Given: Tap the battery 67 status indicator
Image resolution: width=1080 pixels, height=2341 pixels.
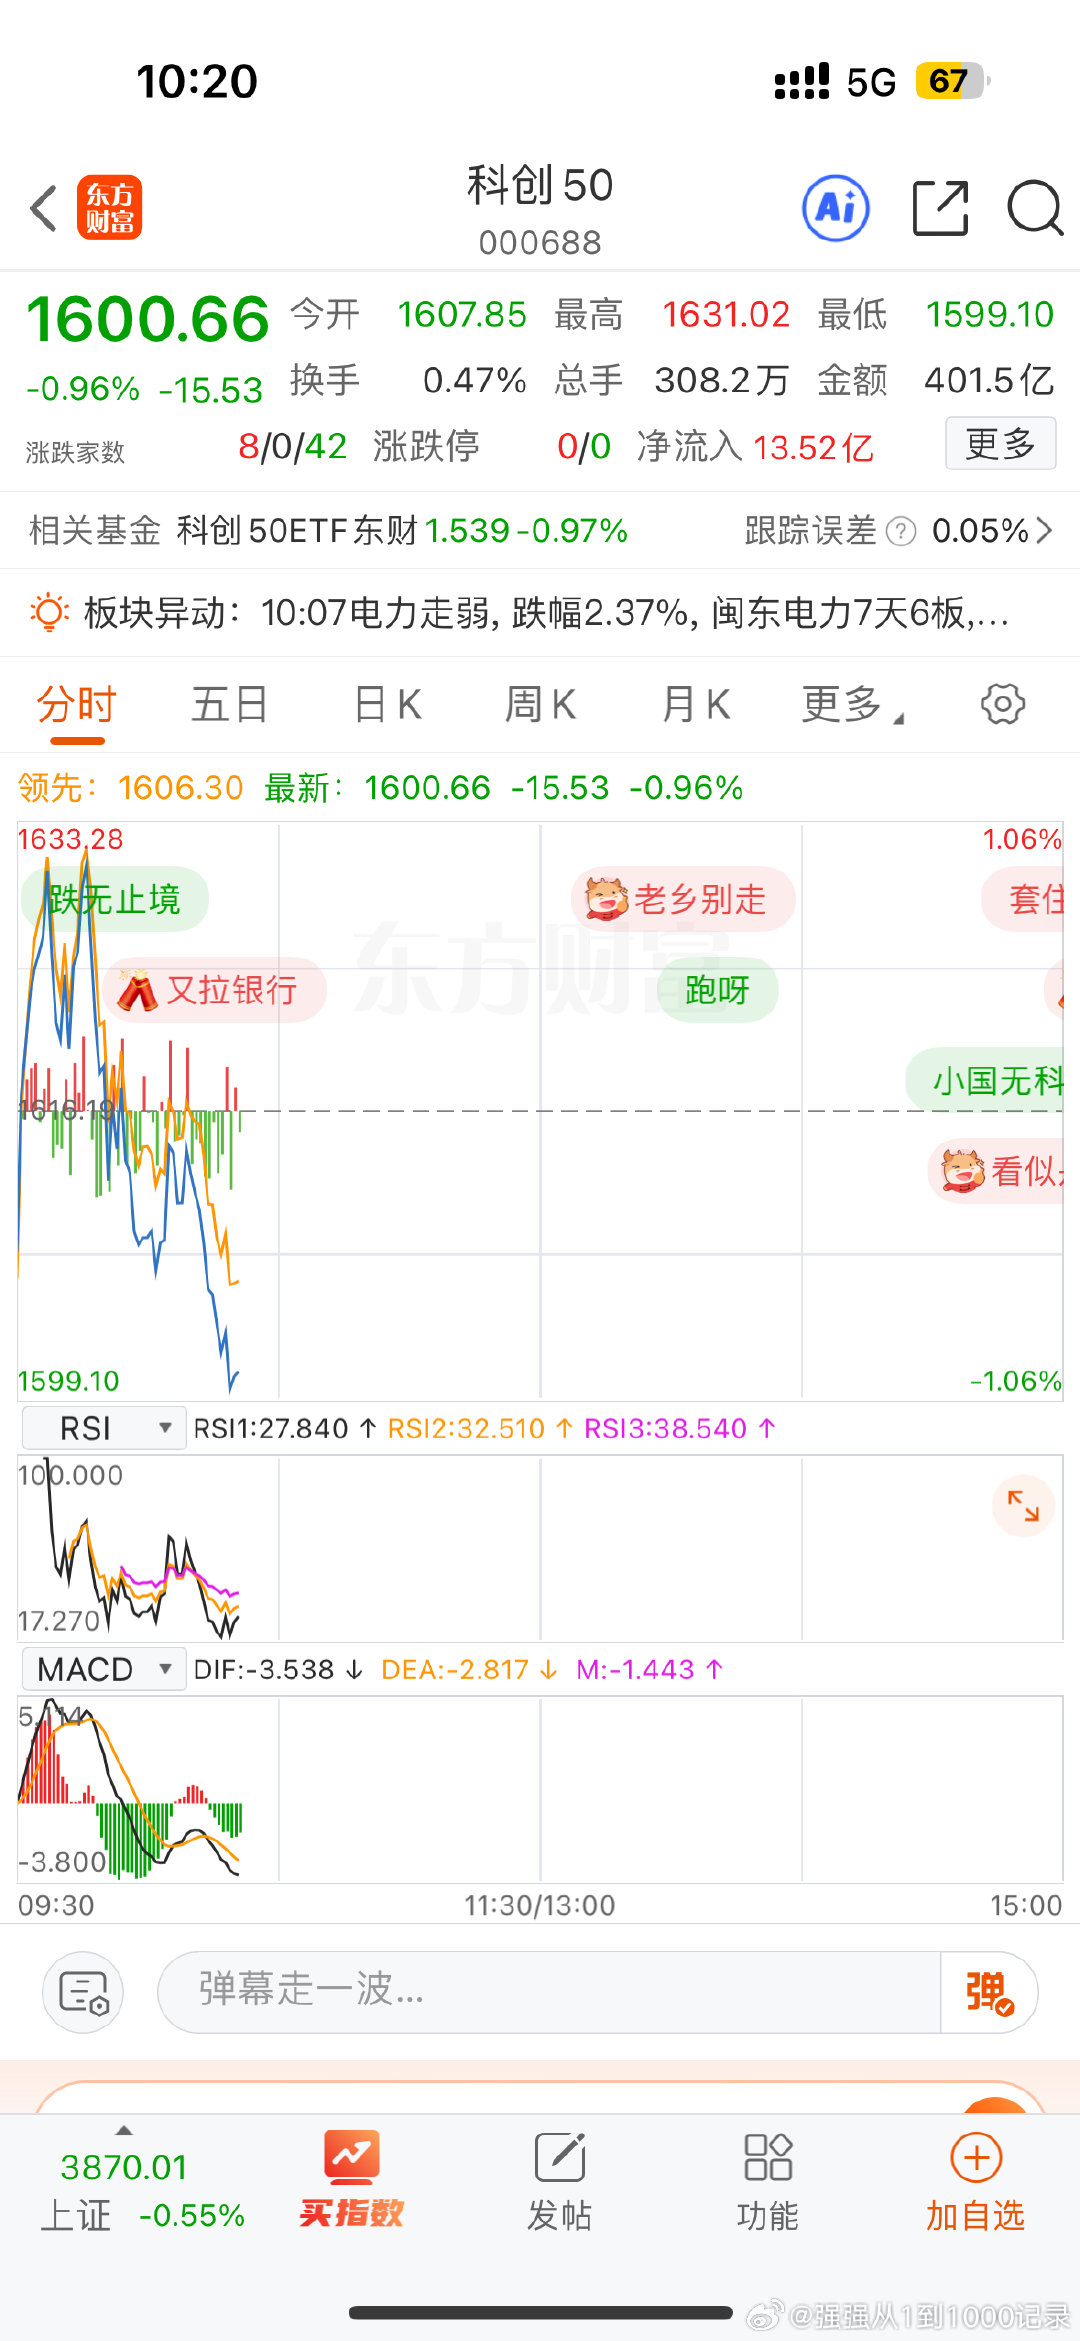Looking at the screenshot, I should 953,81.
